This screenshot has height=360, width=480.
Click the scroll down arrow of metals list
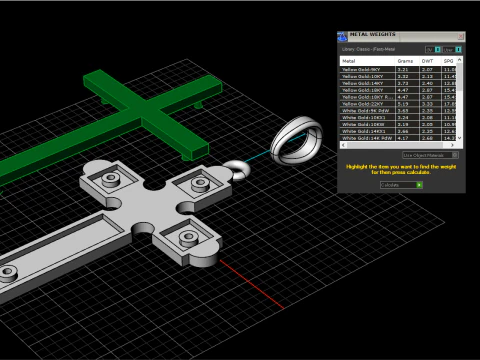point(460,138)
